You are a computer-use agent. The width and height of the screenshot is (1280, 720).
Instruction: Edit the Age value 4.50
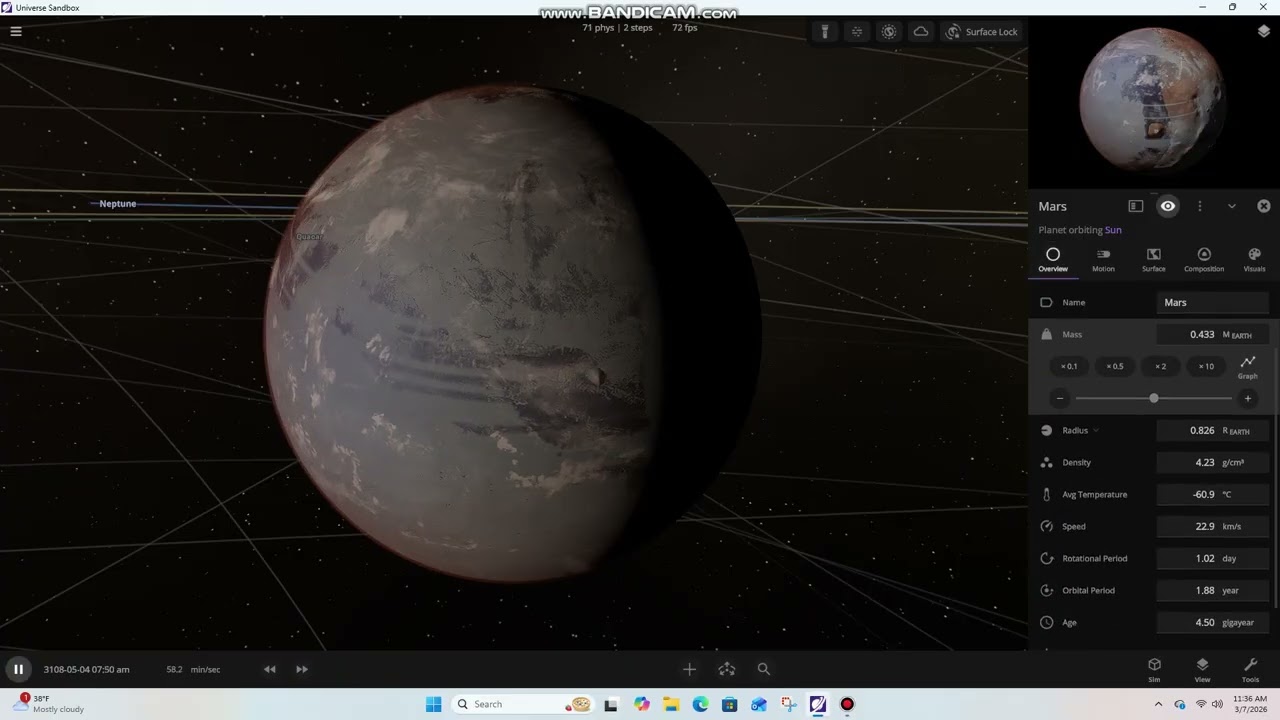1213,622
